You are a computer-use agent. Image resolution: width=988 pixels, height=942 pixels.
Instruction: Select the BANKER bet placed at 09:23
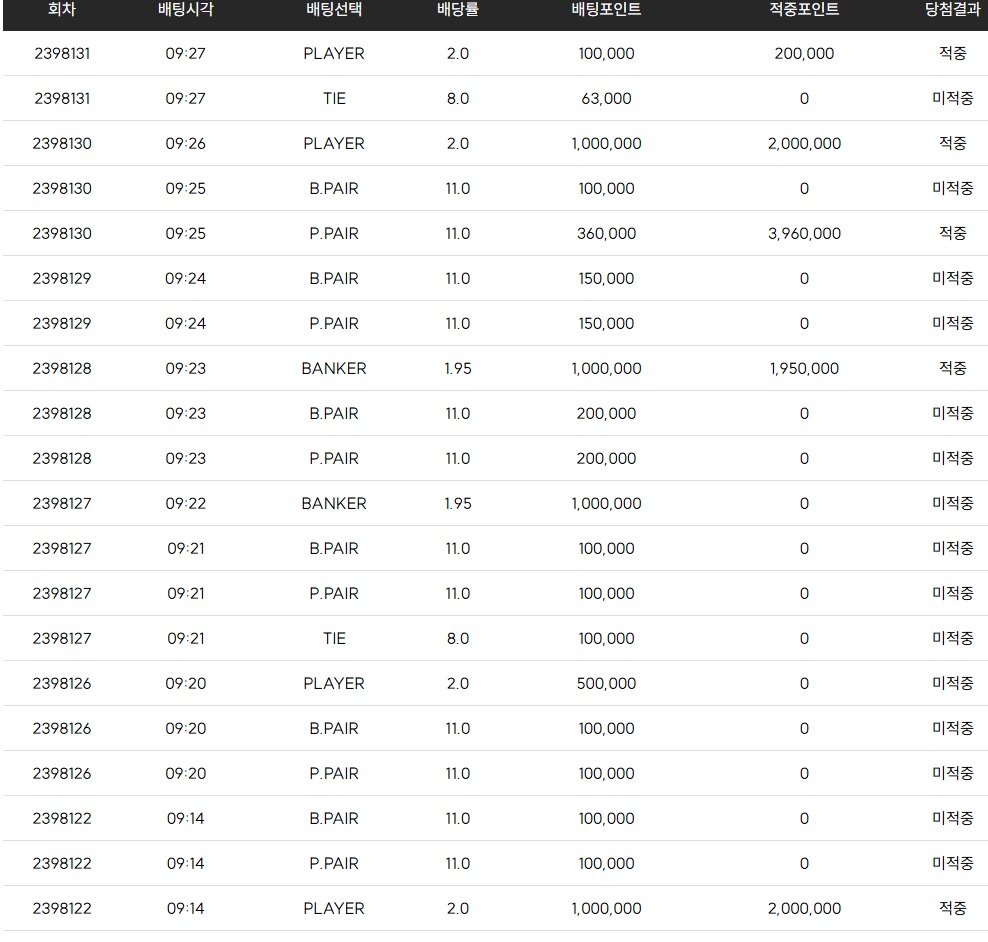pyautogui.click(x=334, y=369)
